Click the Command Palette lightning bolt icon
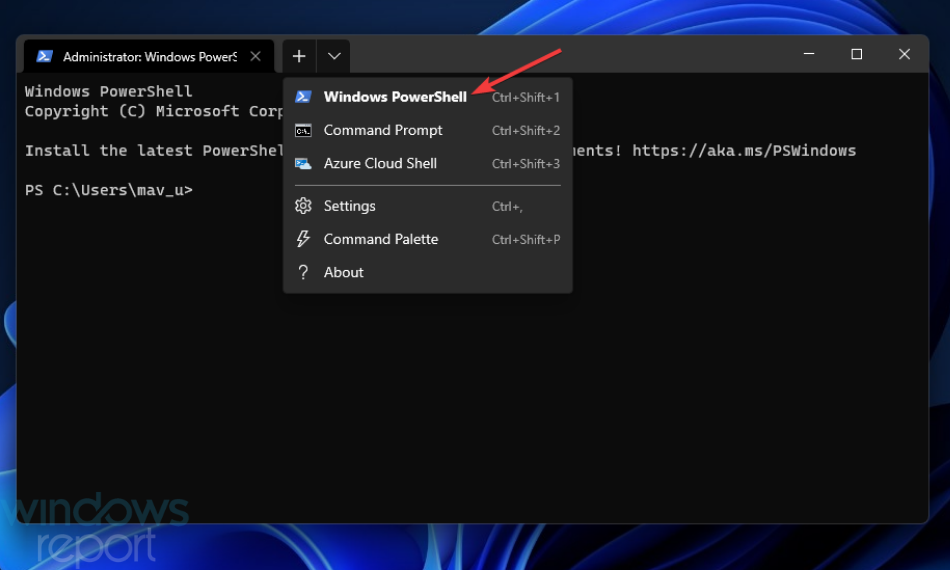Image resolution: width=950 pixels, height=570 pixels. point(303,239)
